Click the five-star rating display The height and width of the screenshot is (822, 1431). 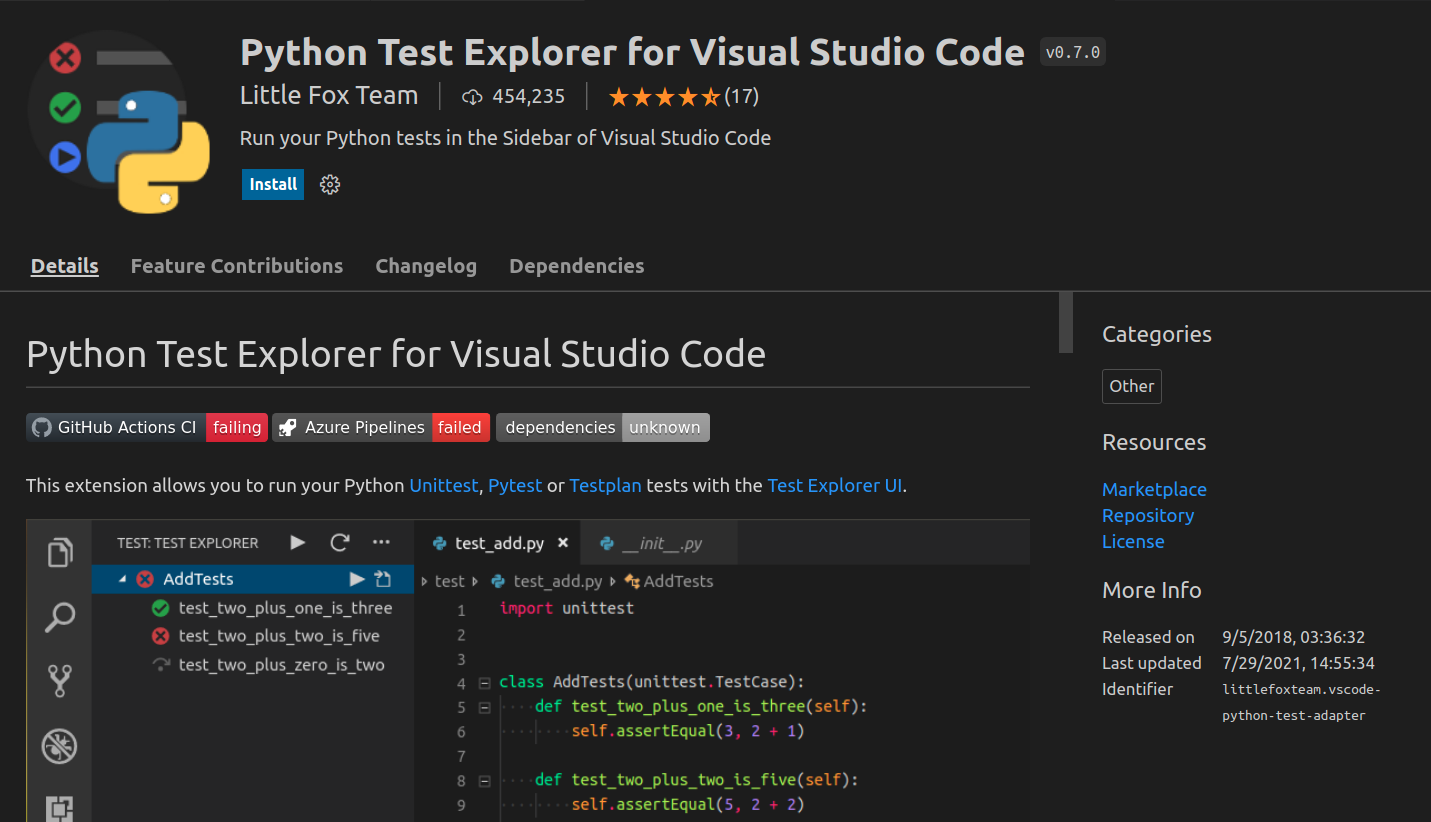(x=663, y=97)
